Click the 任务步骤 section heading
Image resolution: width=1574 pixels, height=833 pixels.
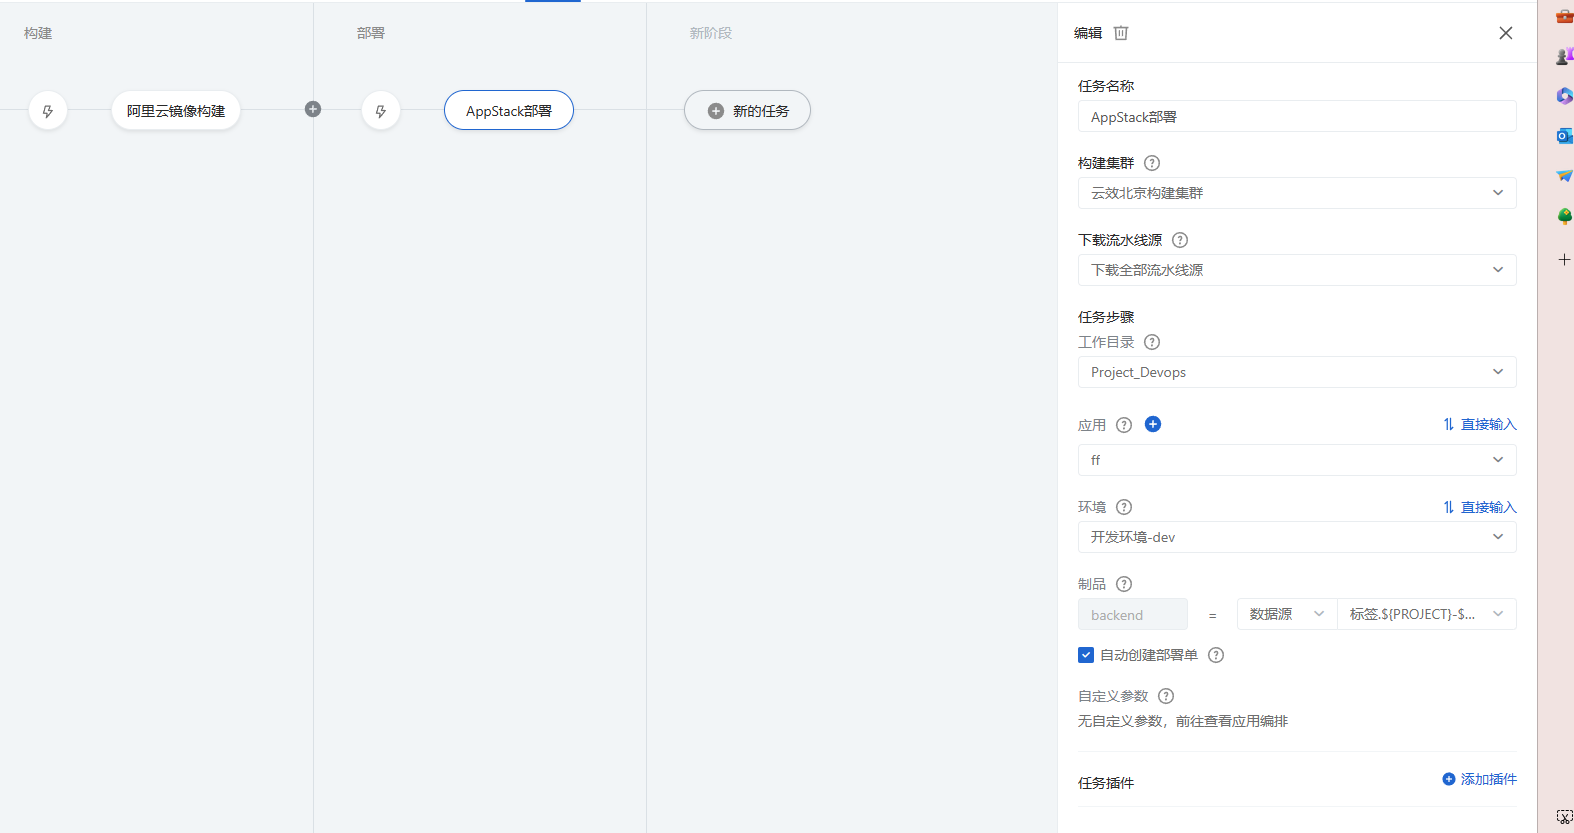tap(1106, 317)
